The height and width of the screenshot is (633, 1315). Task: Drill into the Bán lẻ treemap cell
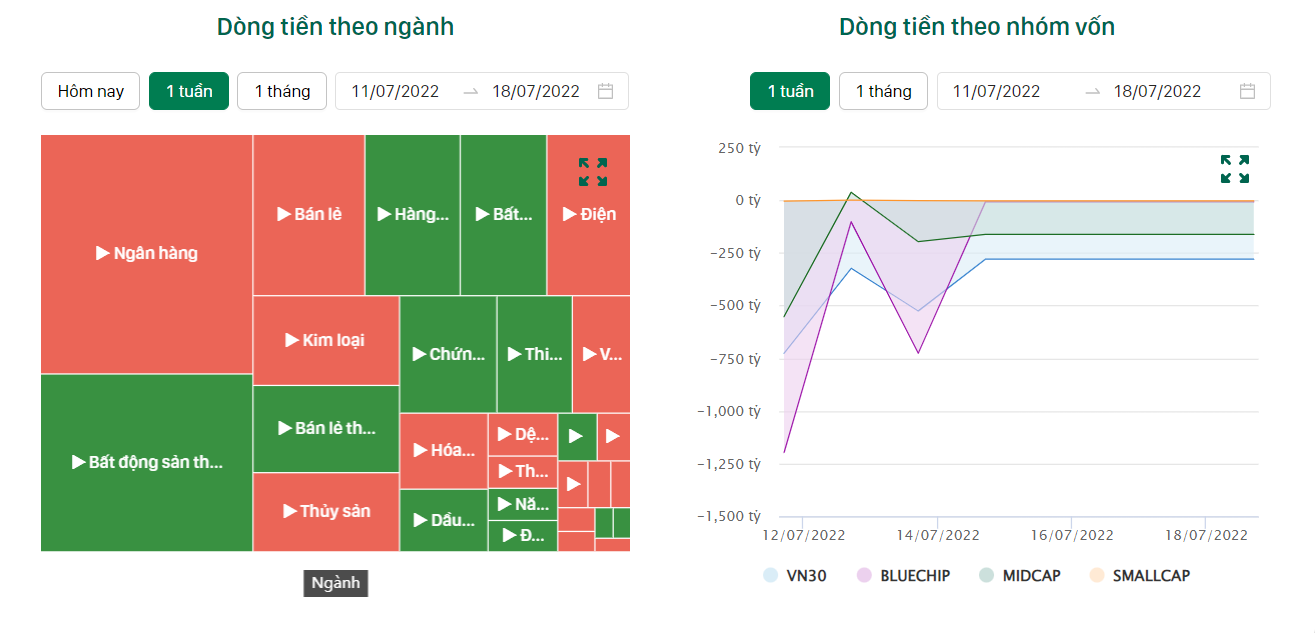(309, 215)
